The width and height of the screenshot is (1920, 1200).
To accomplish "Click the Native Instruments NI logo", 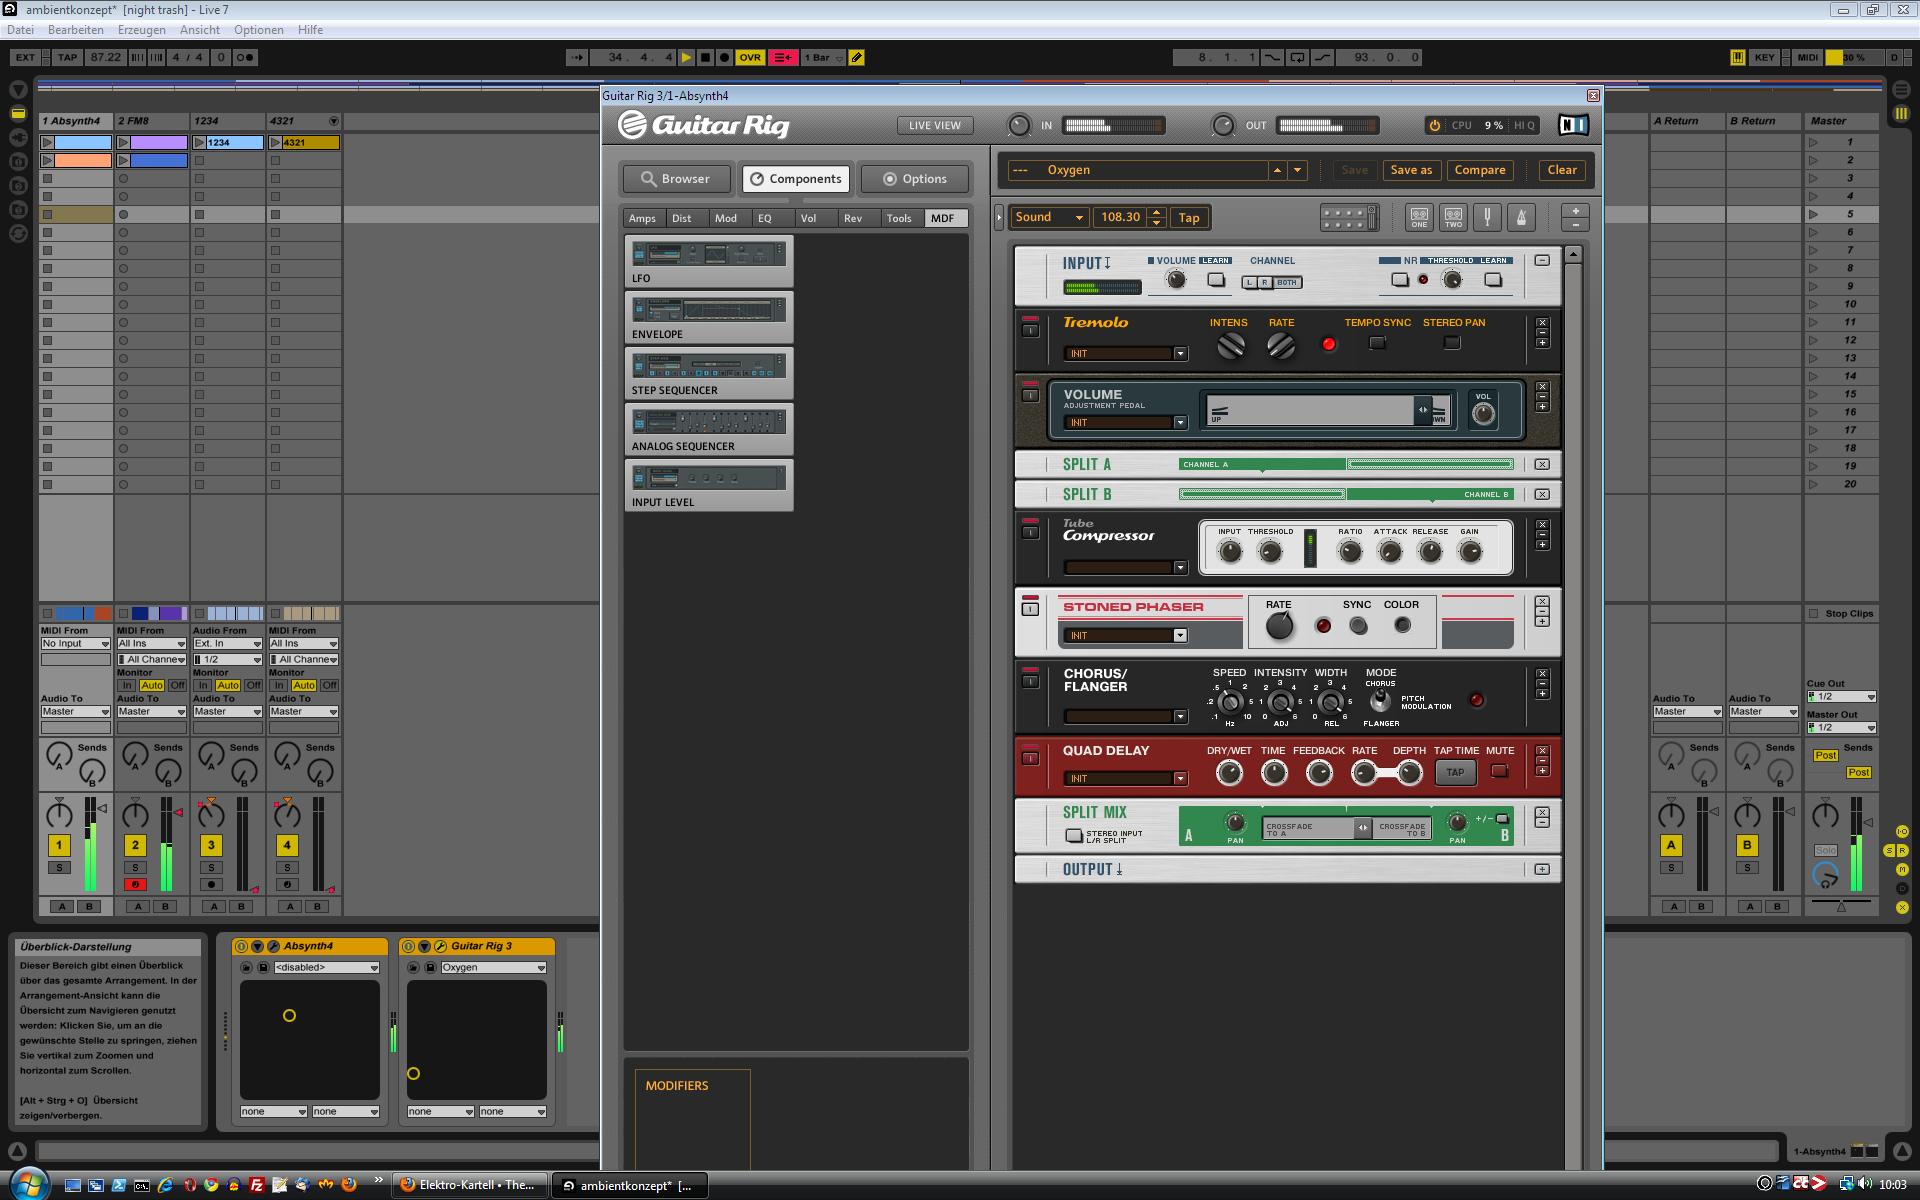I will tap(1573, 125).
